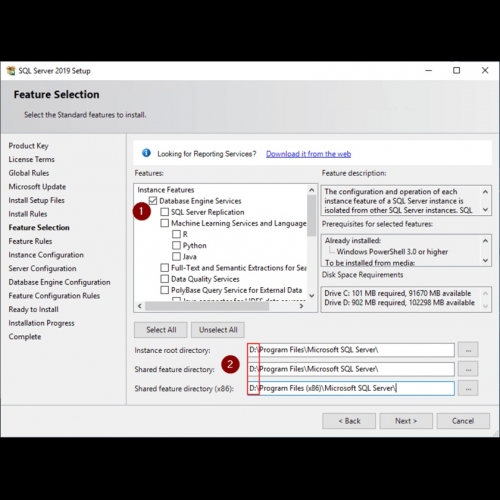Click Prerequisites box scroll down arrow
The image size is (500, 500).
point(485,260)
